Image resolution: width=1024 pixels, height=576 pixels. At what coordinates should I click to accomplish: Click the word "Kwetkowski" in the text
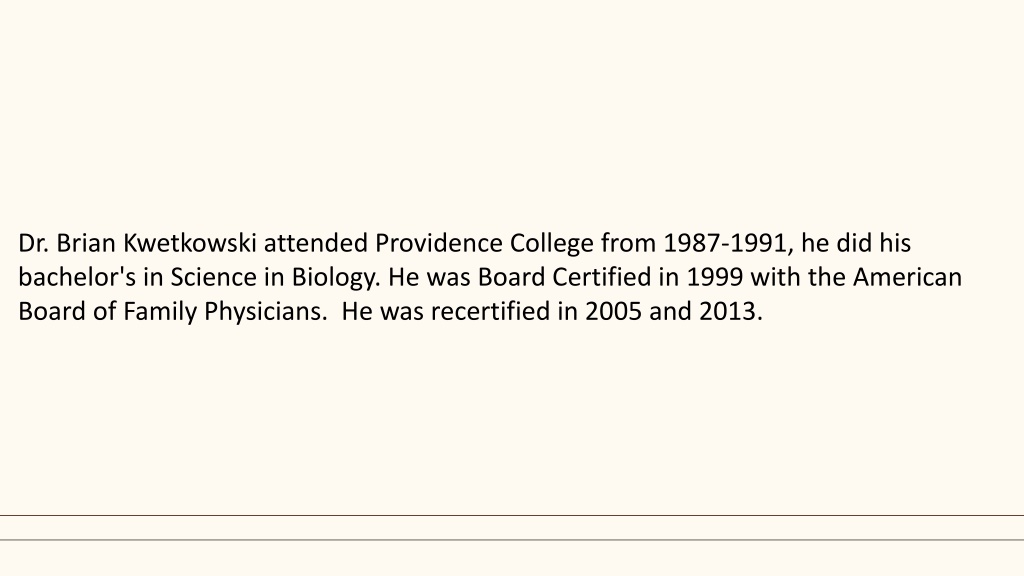(x=189, y=243)
